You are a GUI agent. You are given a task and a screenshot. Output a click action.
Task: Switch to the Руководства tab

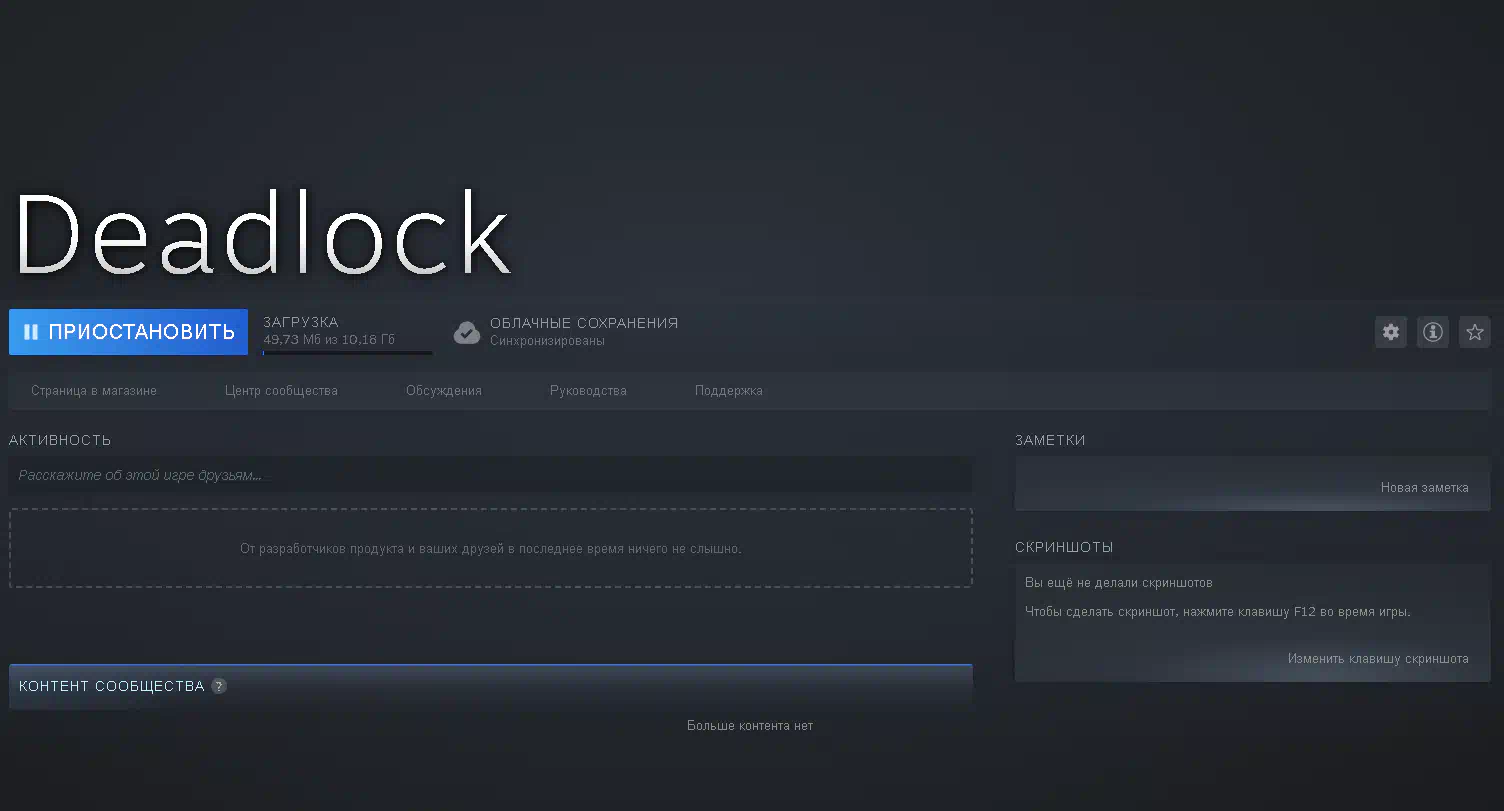pyautogui.click(x=588, y=391)
